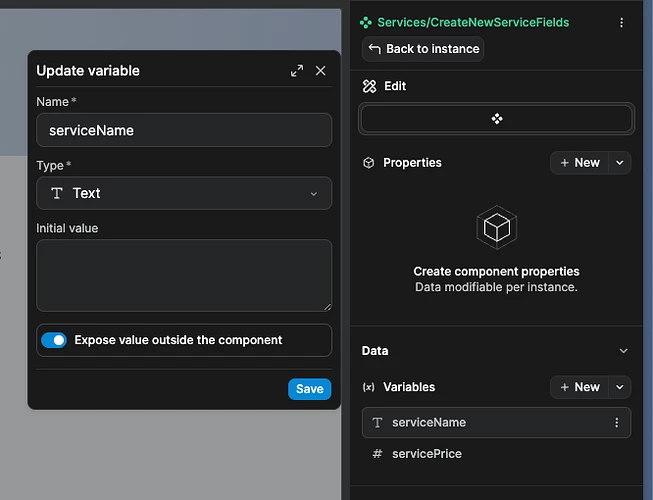This screenshot has height=500, width=653.
Task: Click the Initial value text area
Action: click(x=184, y=275)
